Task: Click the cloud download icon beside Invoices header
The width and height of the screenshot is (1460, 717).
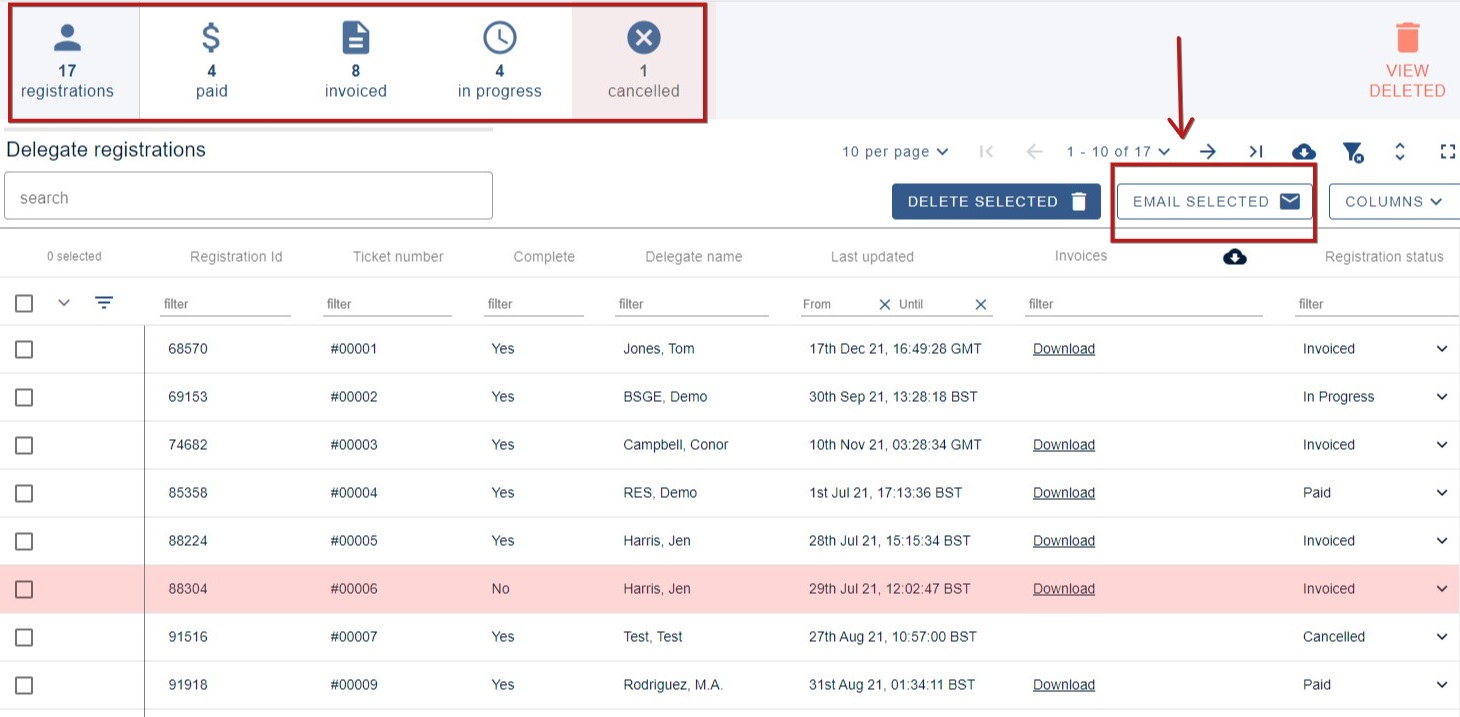Action: click(x=1235, y=257)
